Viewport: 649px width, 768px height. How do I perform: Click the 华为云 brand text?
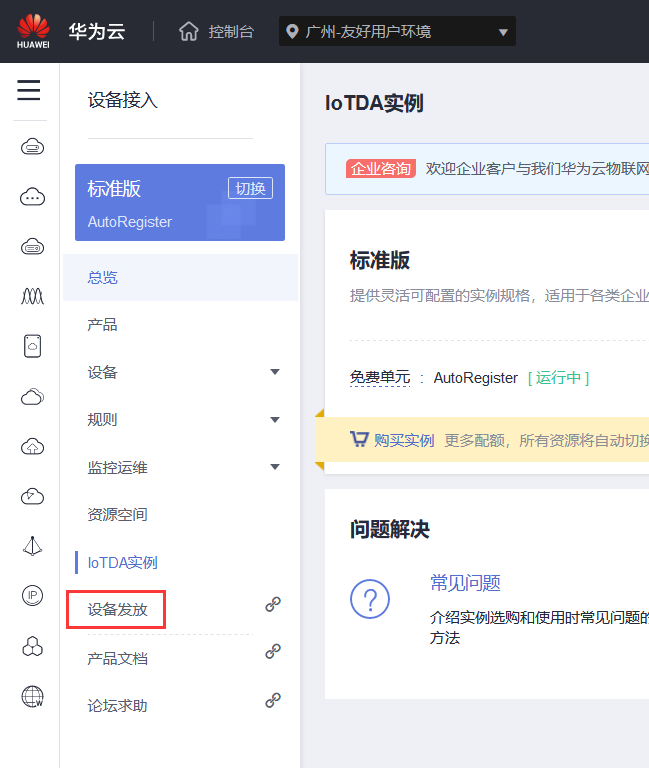click(x=96, y=31)
